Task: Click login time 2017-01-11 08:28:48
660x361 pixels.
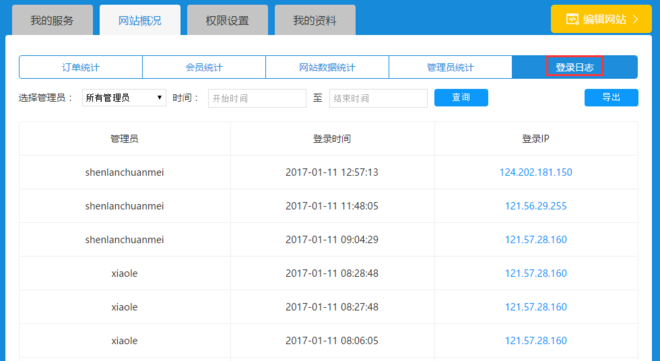Action: 332,273
